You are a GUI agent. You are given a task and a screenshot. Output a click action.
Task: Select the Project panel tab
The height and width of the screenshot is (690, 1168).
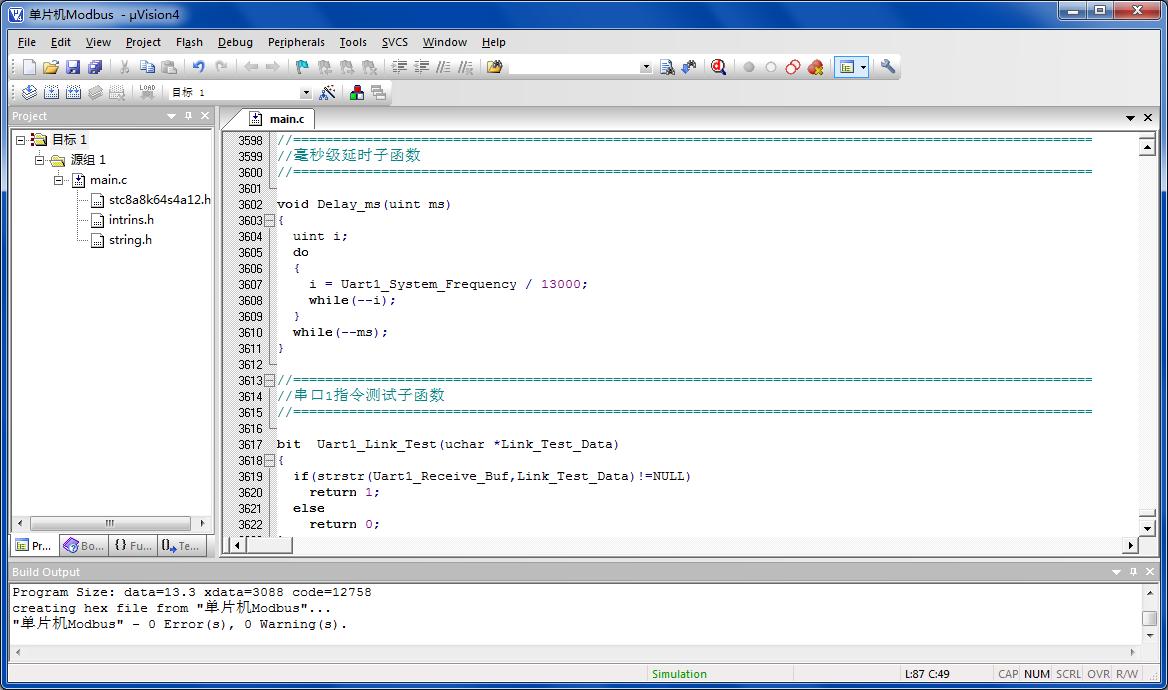click(x=34, y=545)
